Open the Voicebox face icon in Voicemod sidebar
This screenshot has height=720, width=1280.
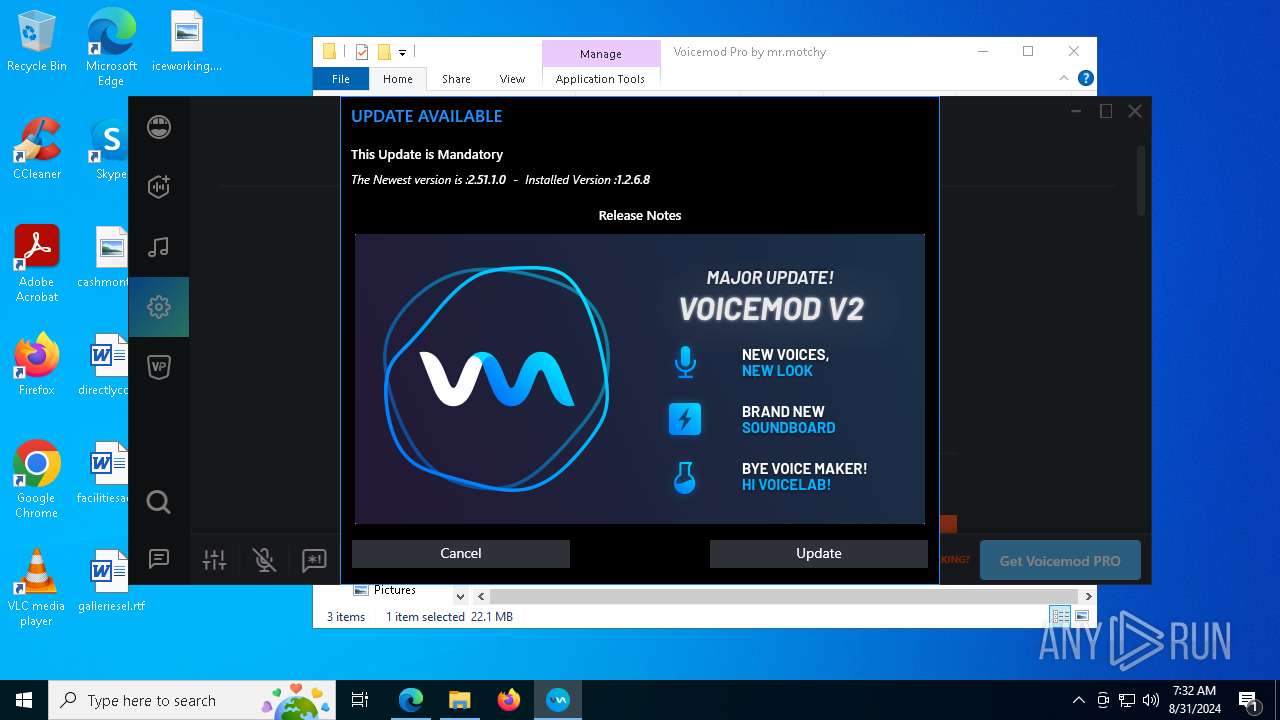tap(159, 127)
